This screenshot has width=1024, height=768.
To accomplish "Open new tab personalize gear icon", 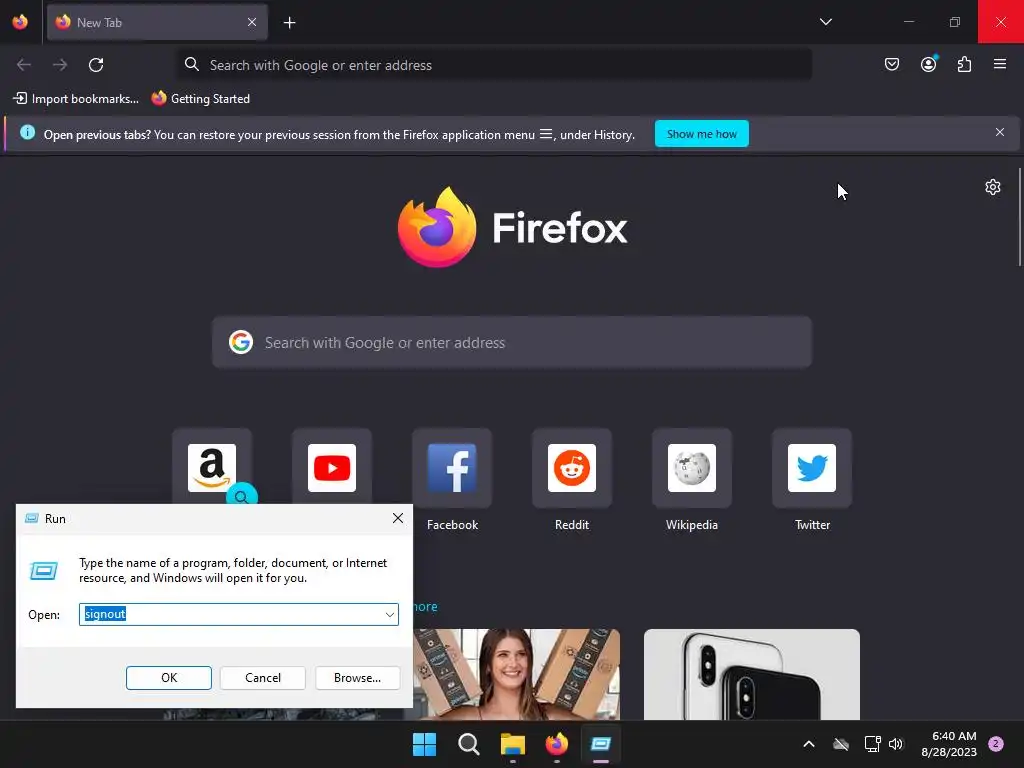I will [993, 187].
